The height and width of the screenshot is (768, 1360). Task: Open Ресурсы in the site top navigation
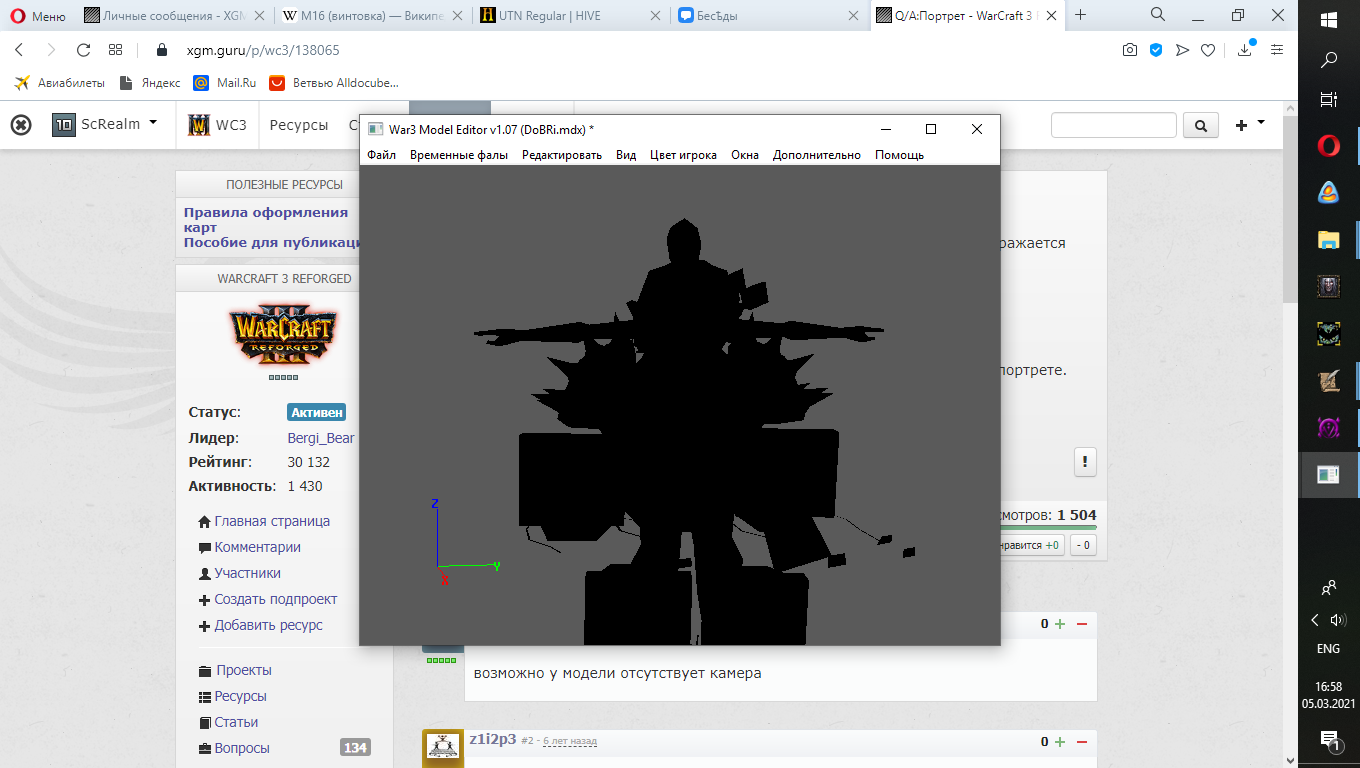coord(299,125)
